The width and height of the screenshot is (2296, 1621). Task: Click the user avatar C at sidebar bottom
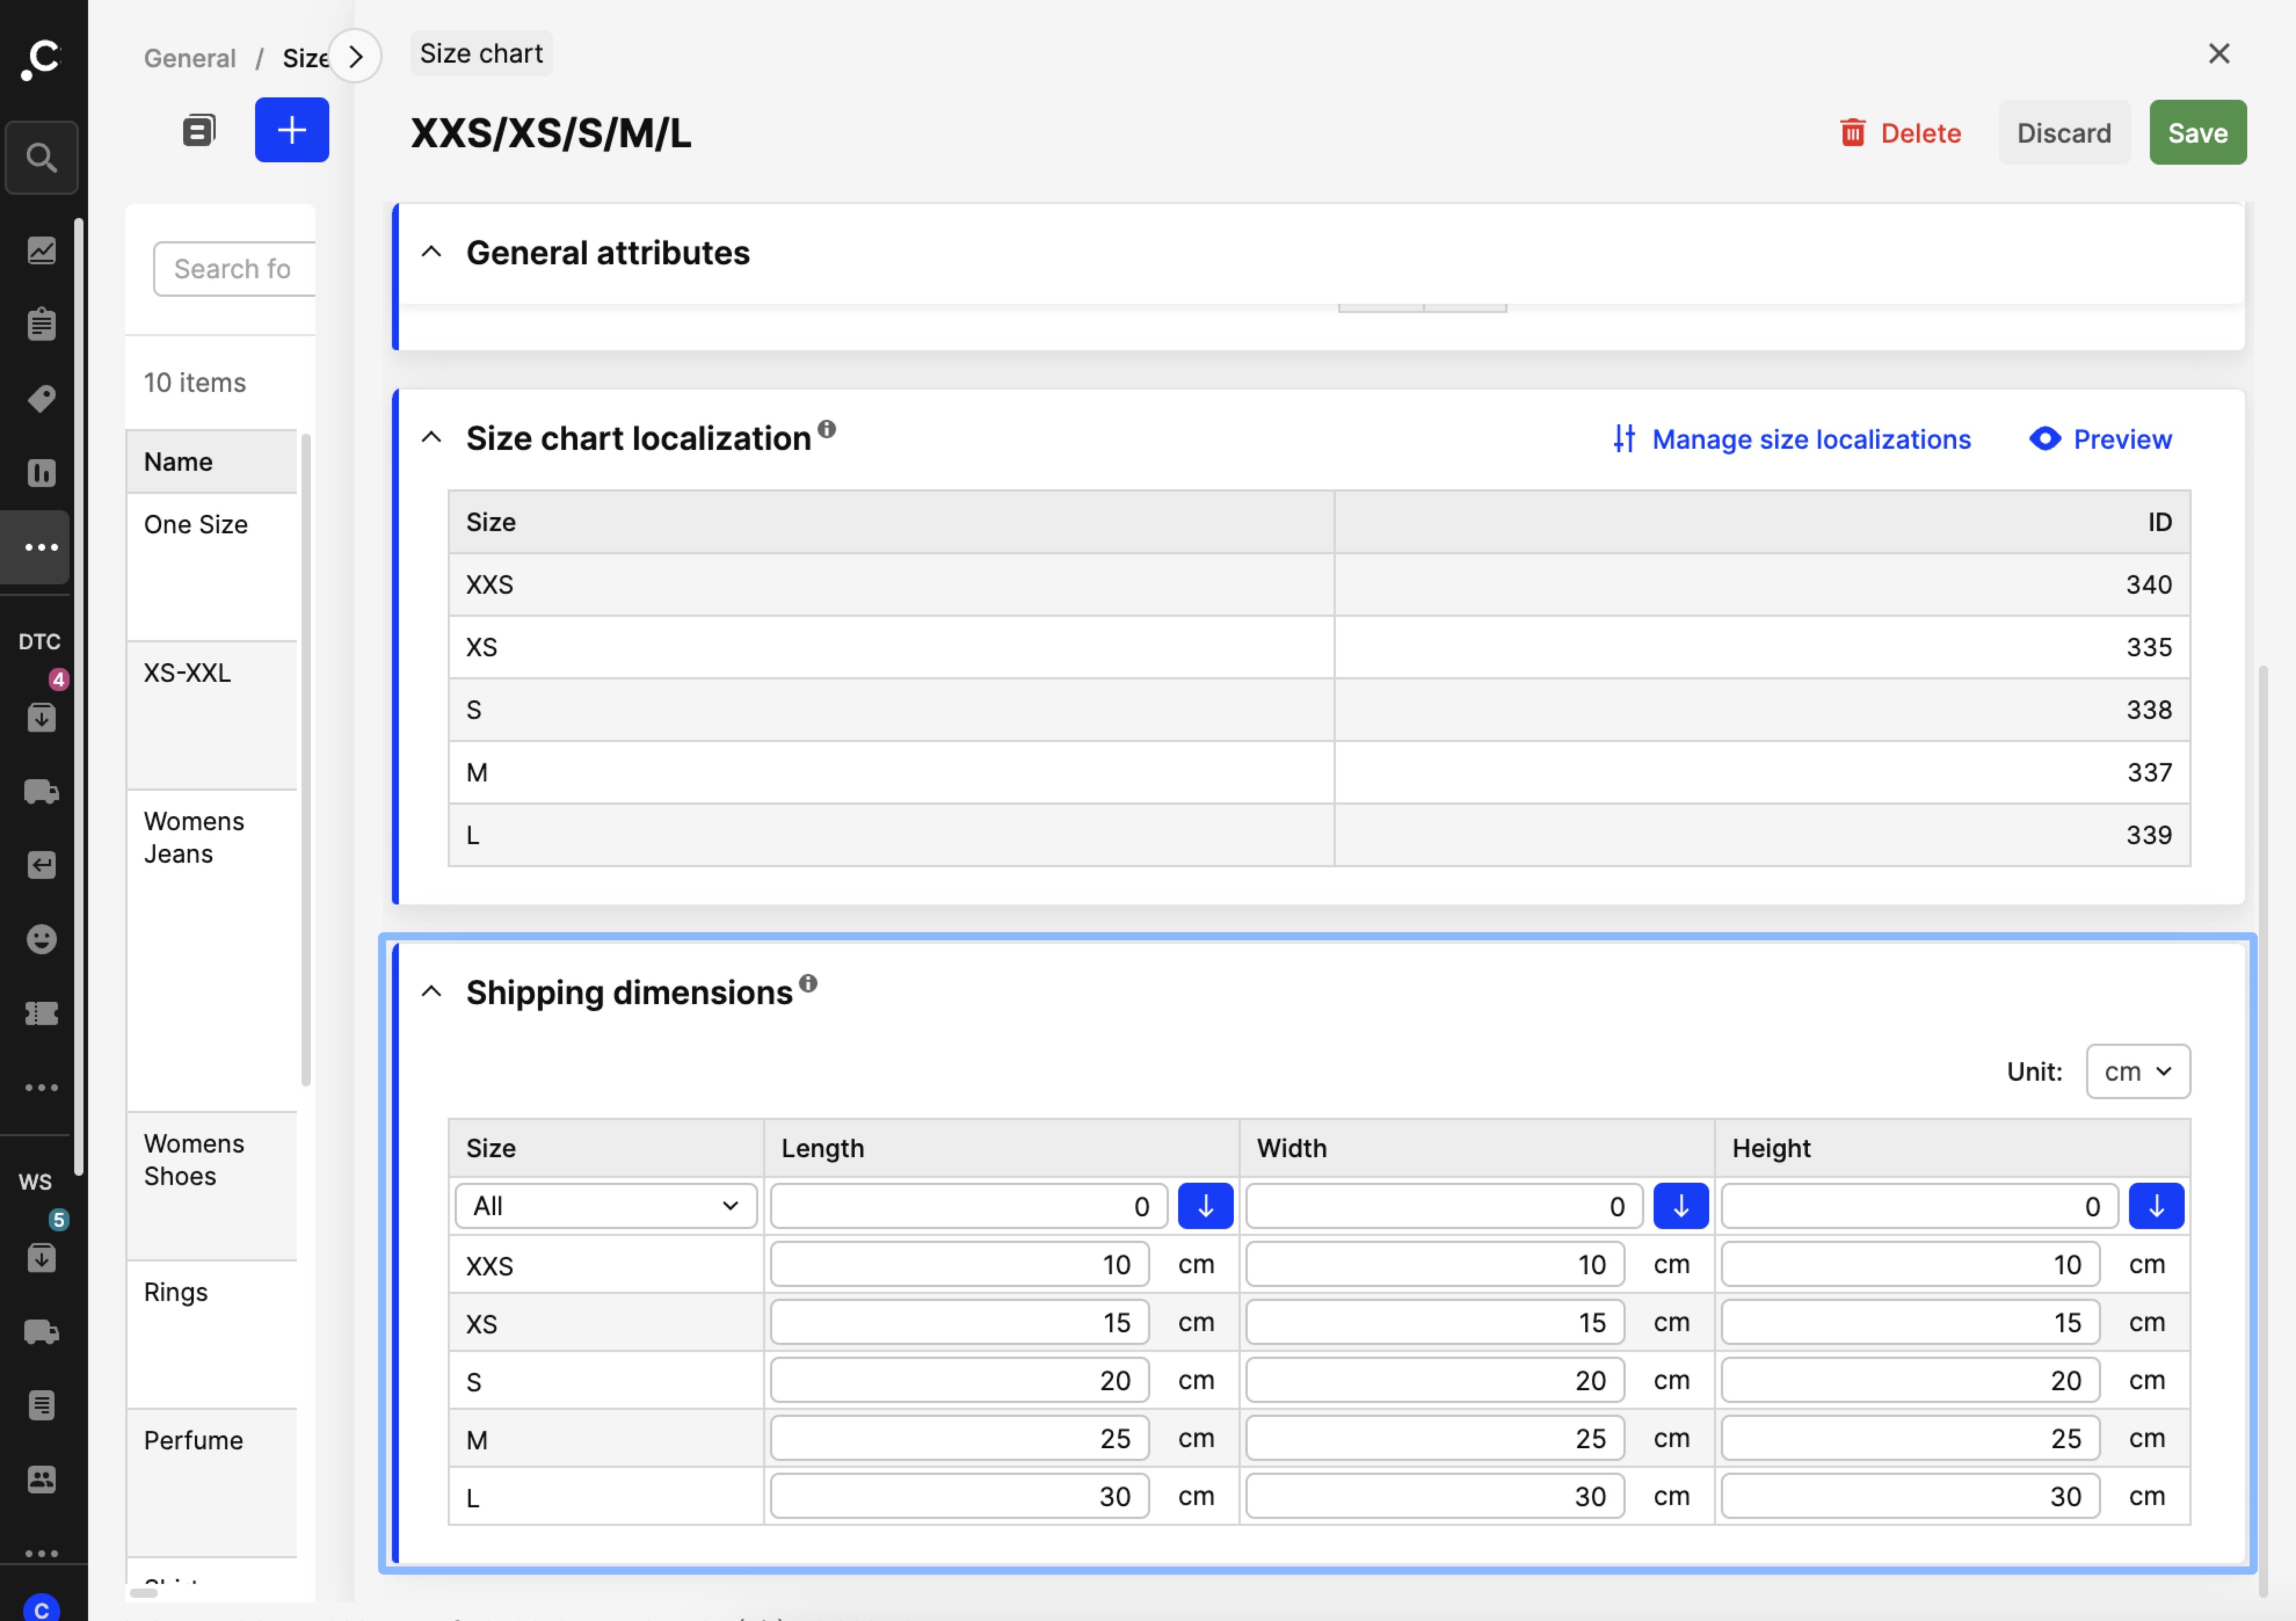click(x=41, y=1608)
